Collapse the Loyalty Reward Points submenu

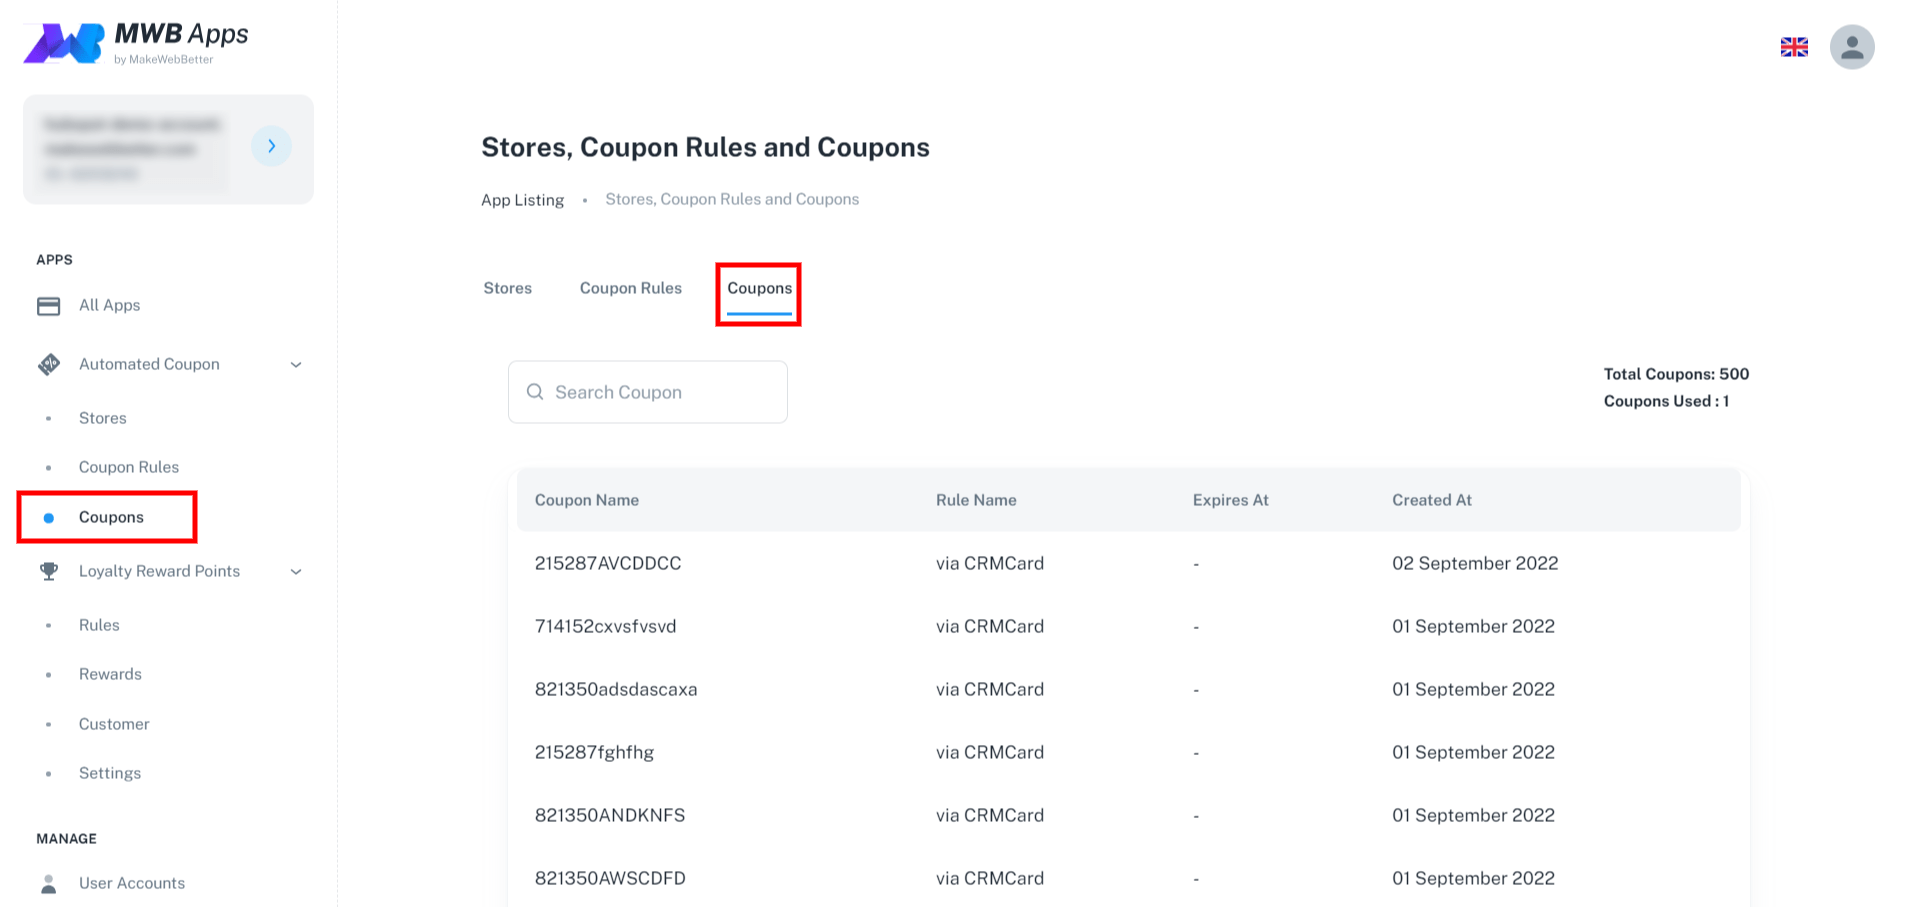(295, 571)
